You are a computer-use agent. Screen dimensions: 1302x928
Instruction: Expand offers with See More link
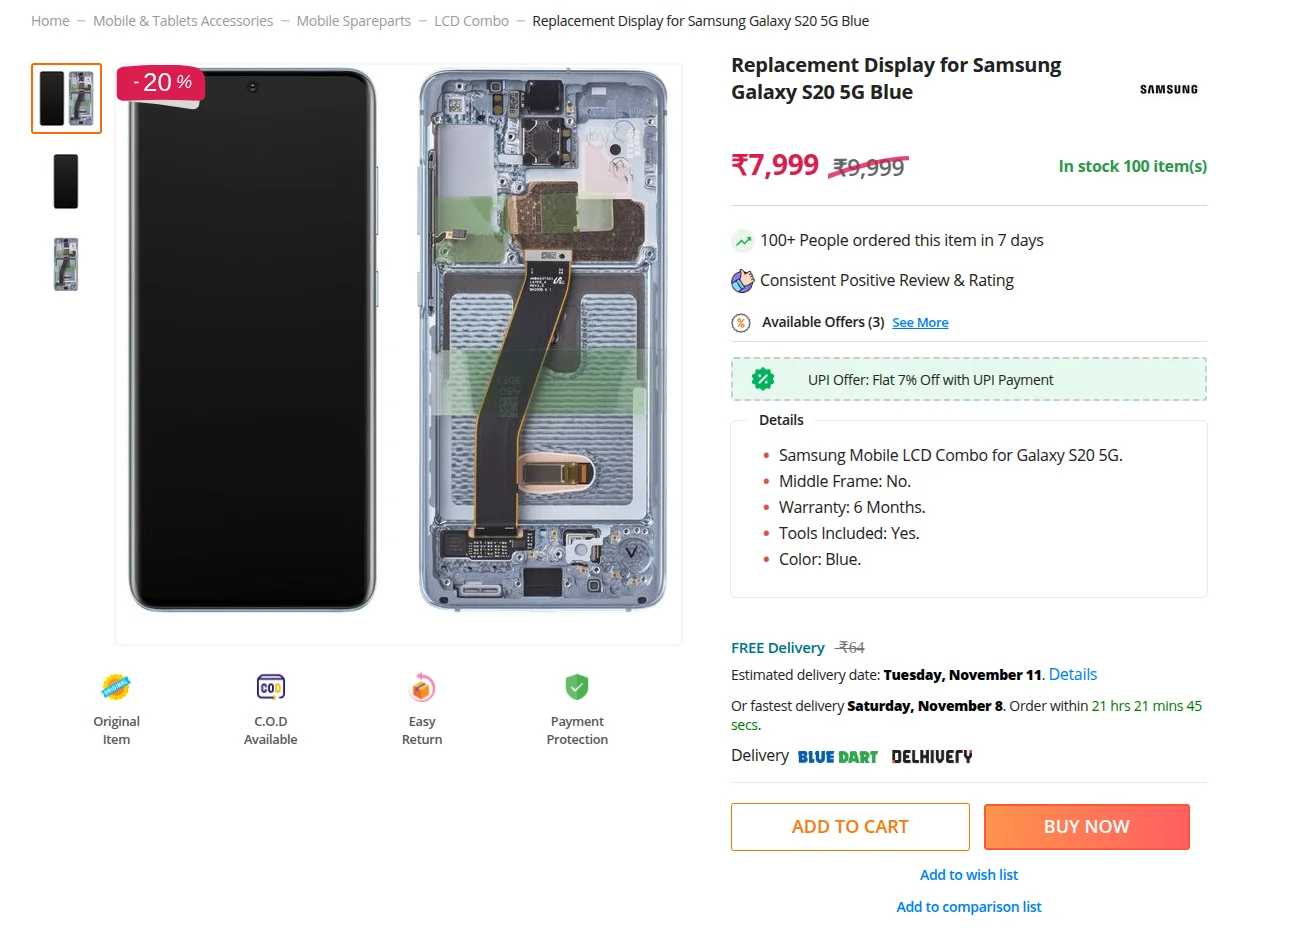(920, 323)
